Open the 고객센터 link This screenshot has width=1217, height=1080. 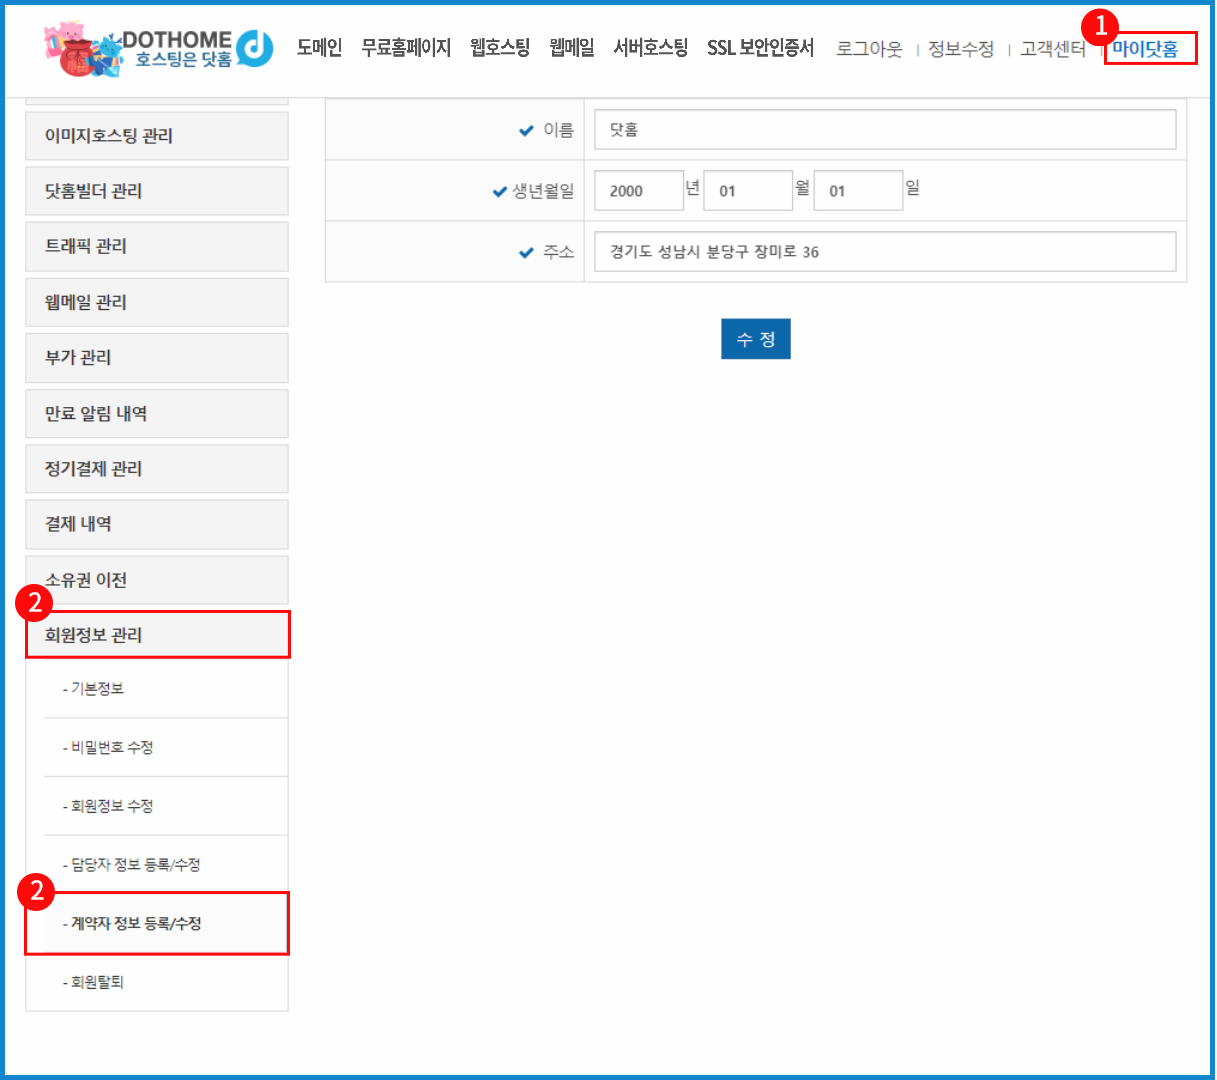point(1052,48)
